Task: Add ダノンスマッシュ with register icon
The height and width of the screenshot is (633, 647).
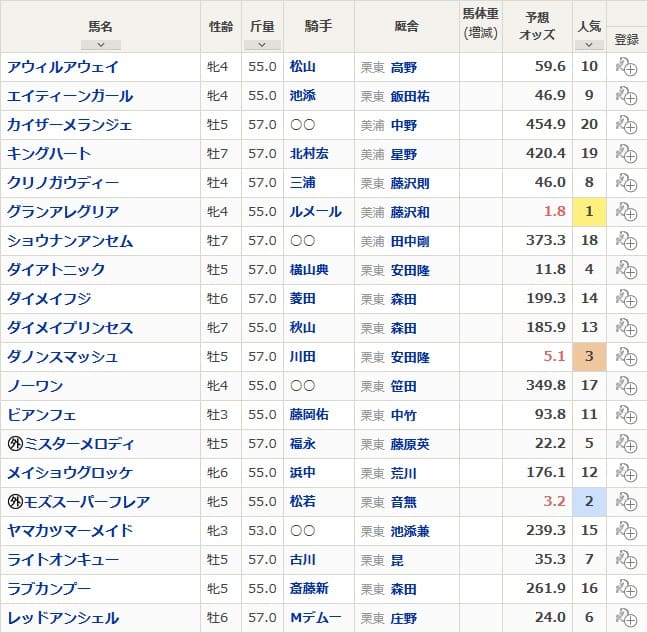Action: [x=626, y=357]
